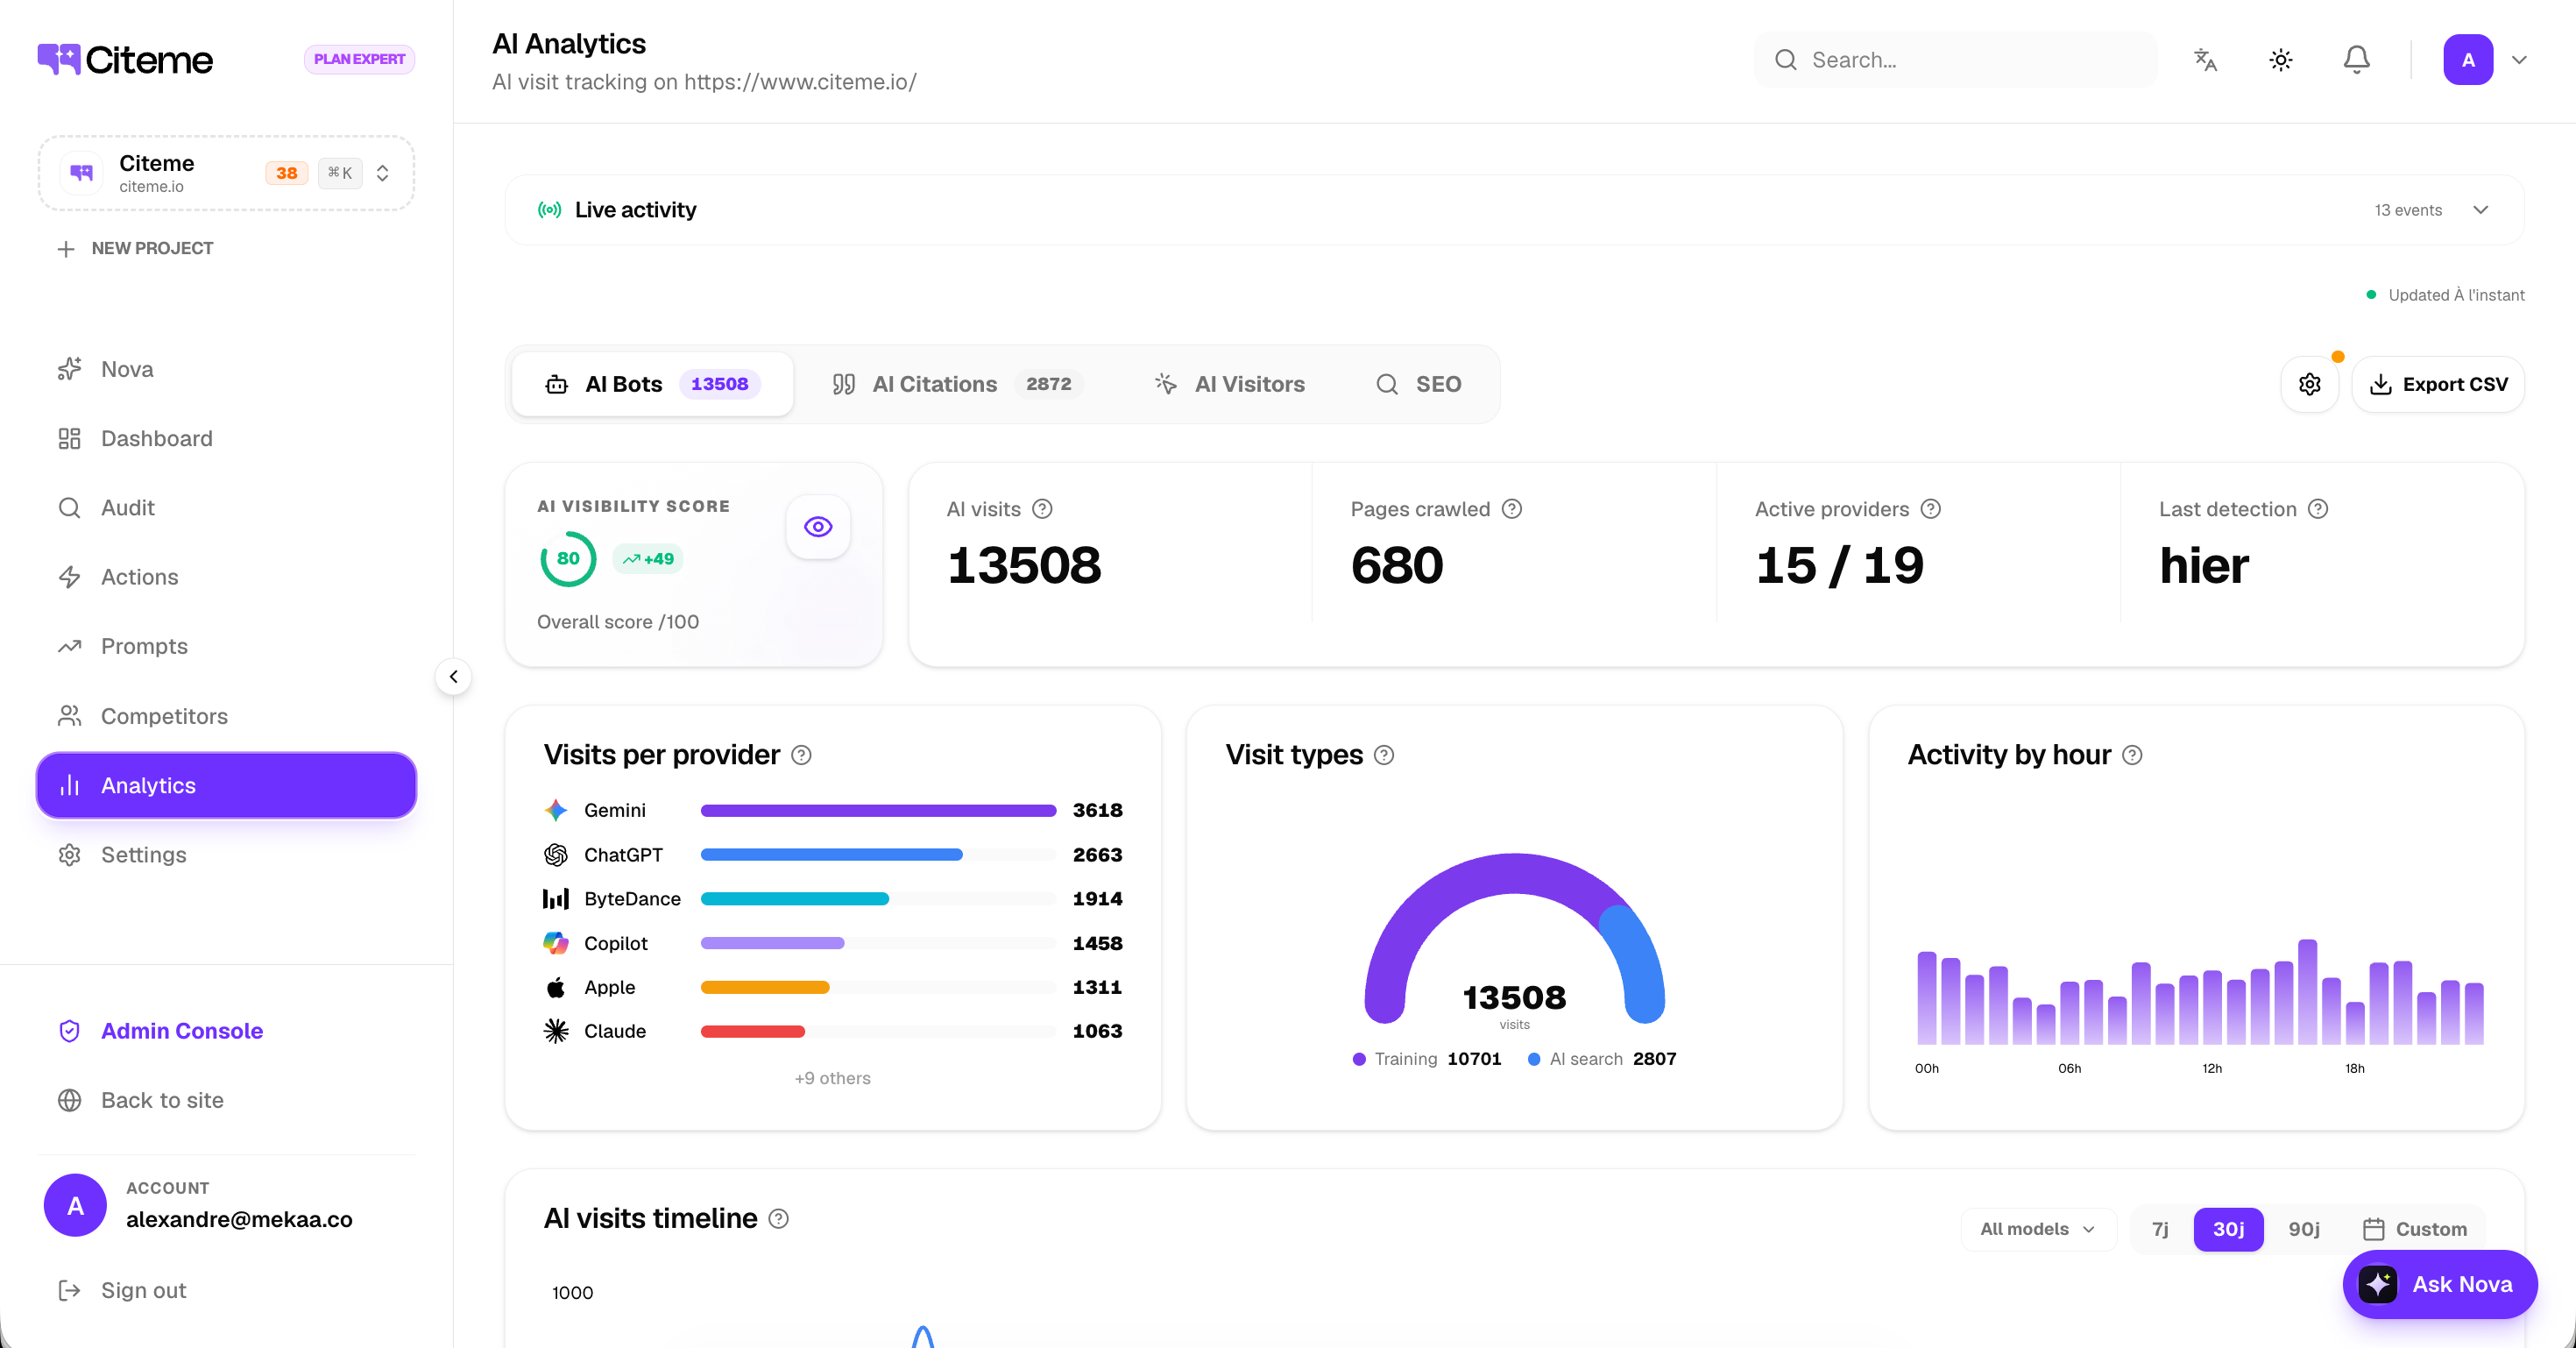Open the Actions page
Screen dimensions: 2576x1348
click(226, 577)
